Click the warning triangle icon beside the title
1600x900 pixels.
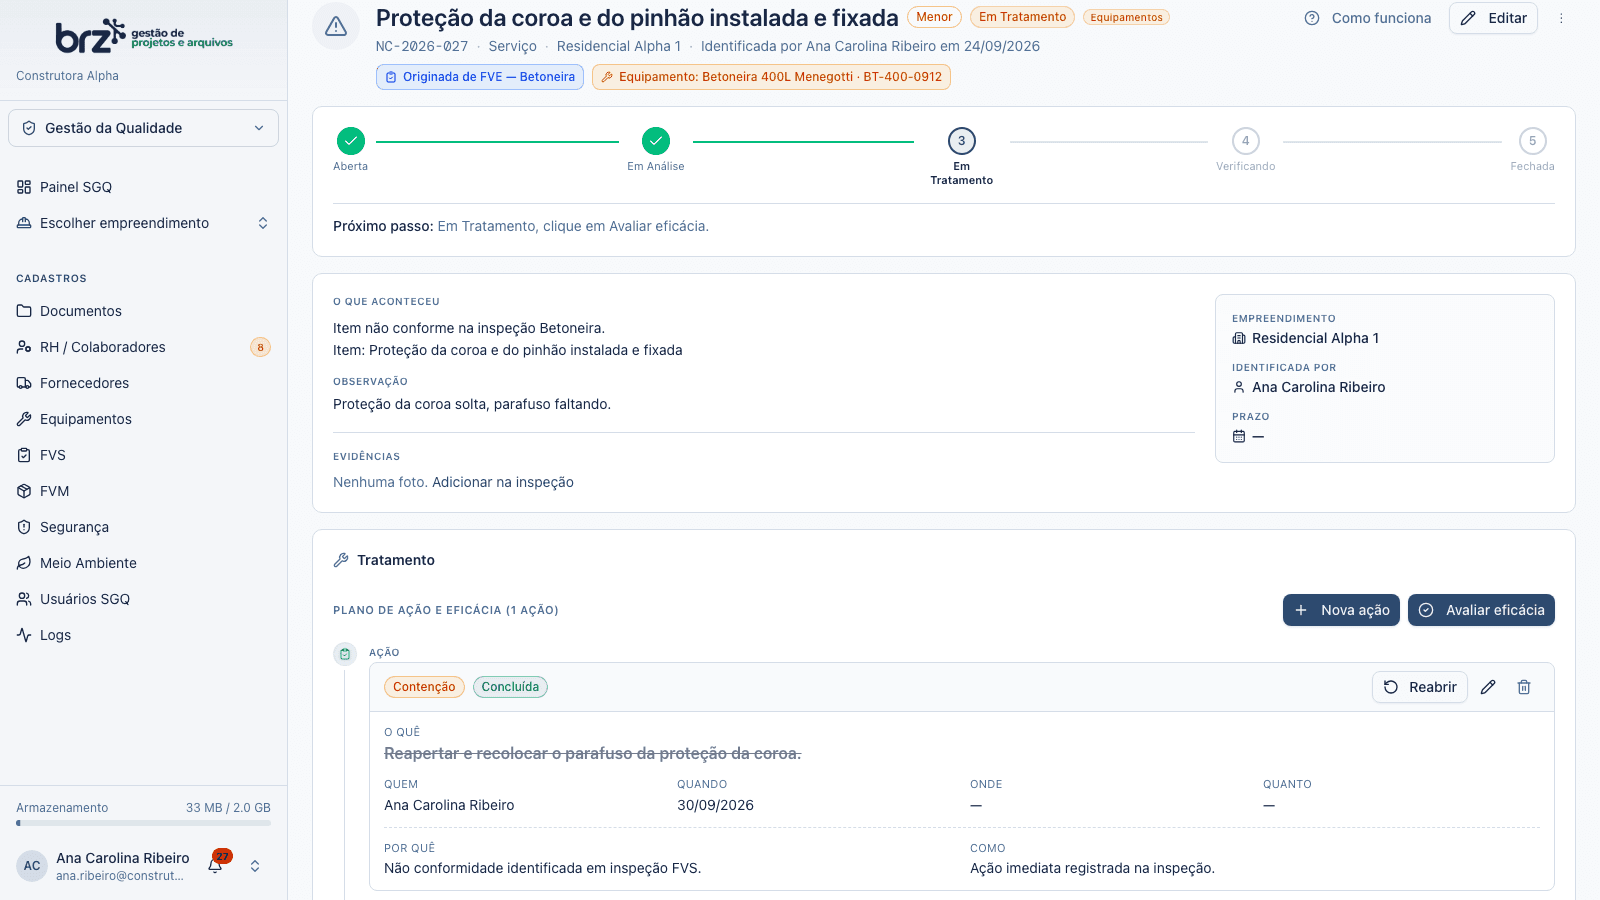(x=336, y=26)
